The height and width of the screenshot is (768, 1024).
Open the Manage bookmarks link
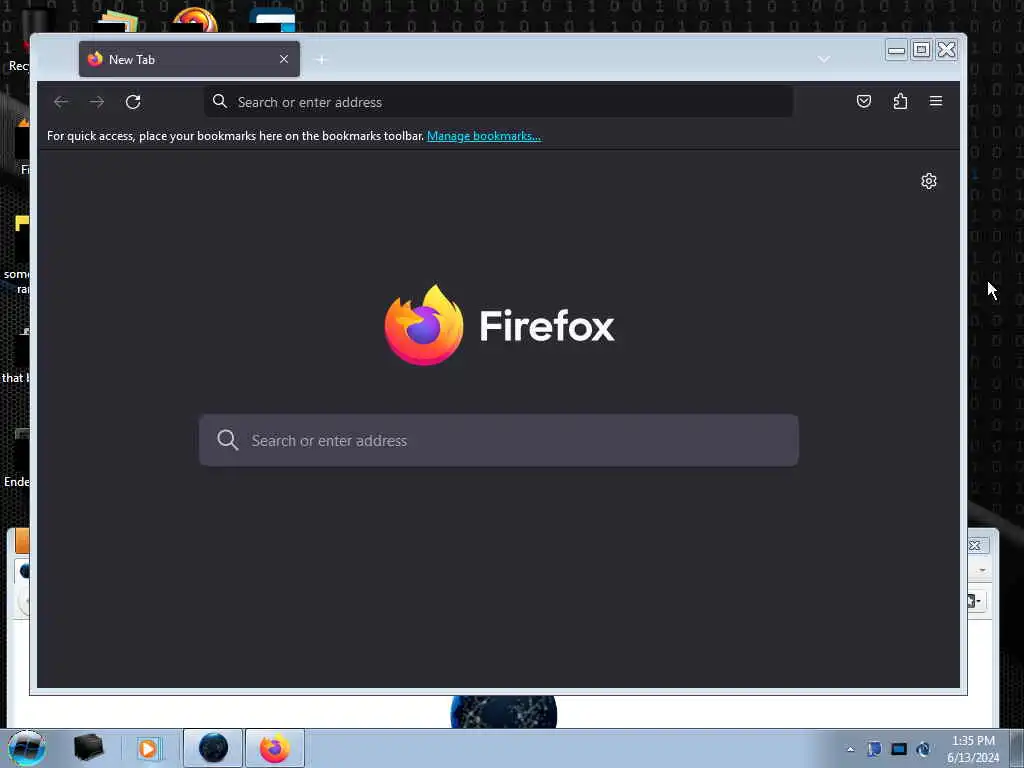484,136
